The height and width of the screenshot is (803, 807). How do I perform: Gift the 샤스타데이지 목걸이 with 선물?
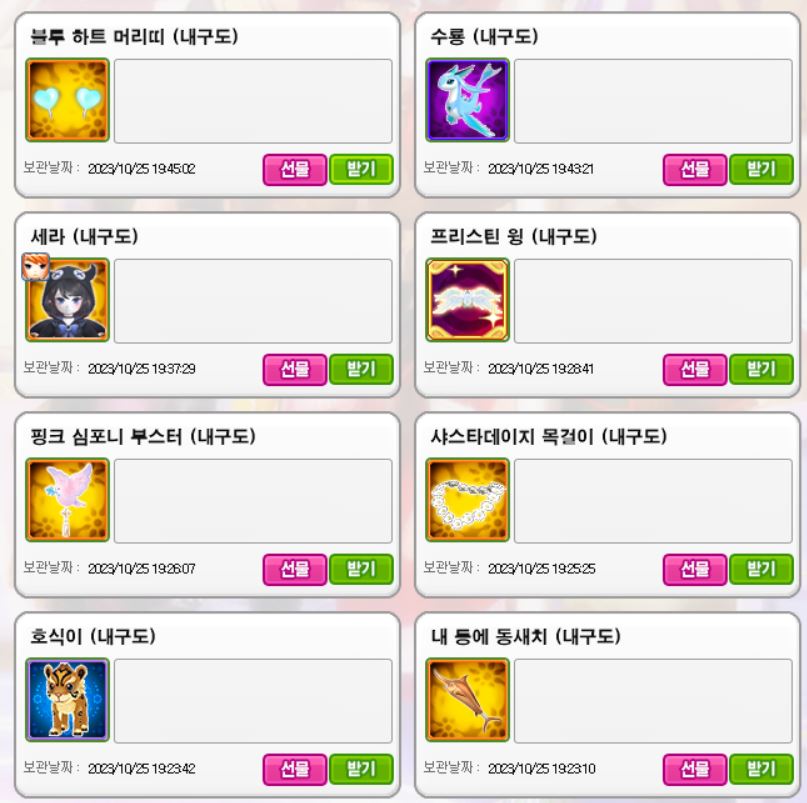695,569
